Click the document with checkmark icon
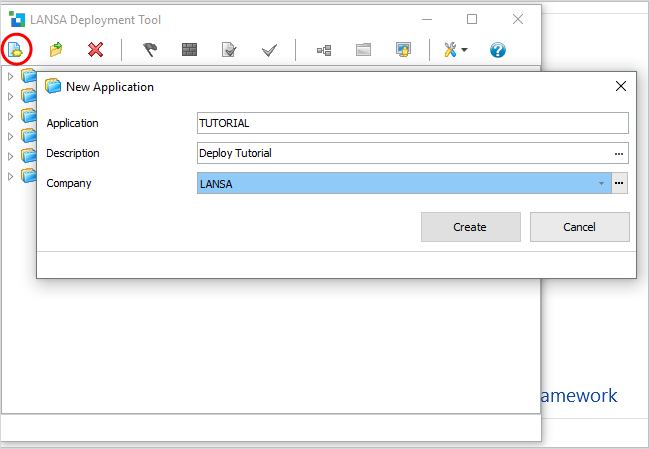This screenshot has width=650, height=449. point(229,50)
